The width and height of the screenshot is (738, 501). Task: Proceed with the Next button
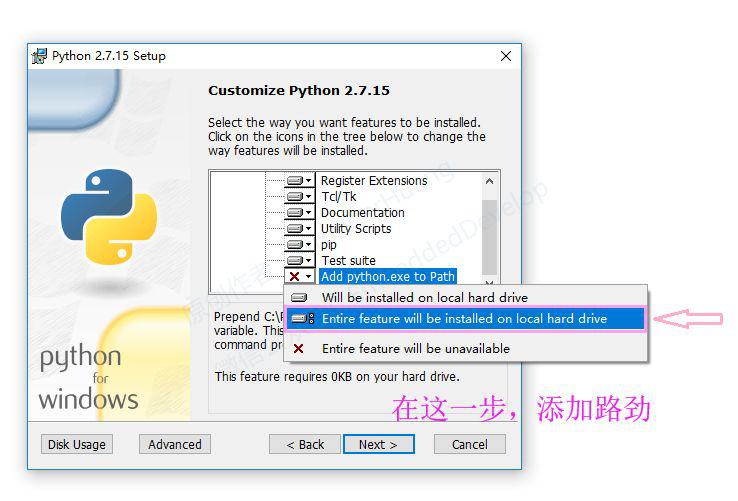click(x=378, y=444)
